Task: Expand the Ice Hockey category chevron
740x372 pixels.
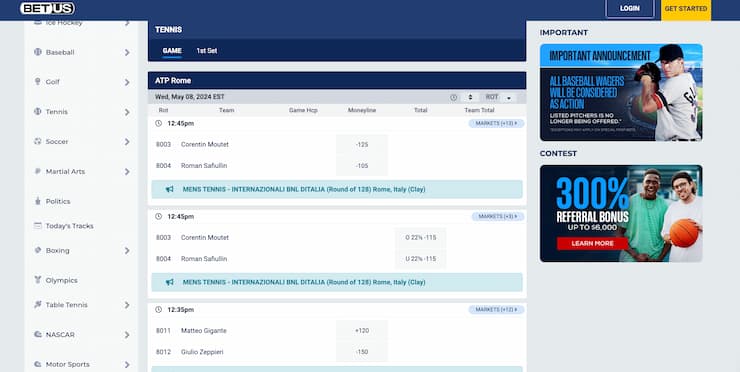Action: 127,23
